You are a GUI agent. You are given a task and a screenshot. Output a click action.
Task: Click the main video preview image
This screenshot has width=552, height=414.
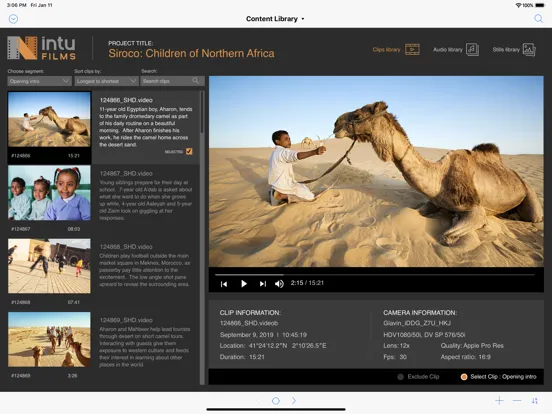point(376,171)
